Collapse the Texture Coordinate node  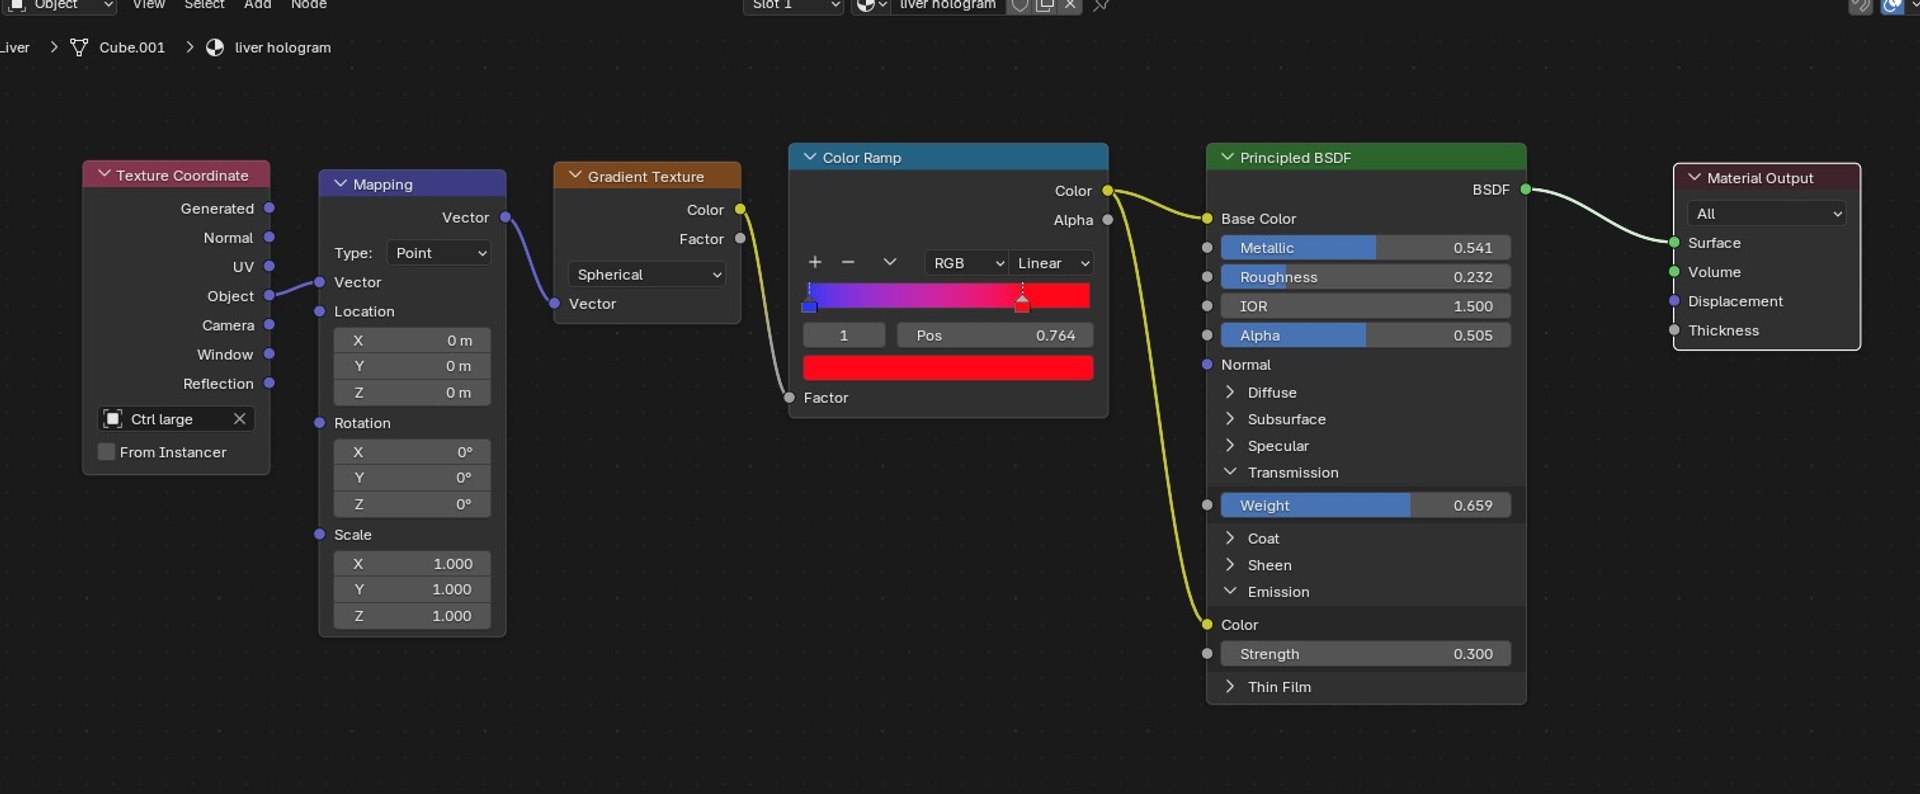pos(104,175)
